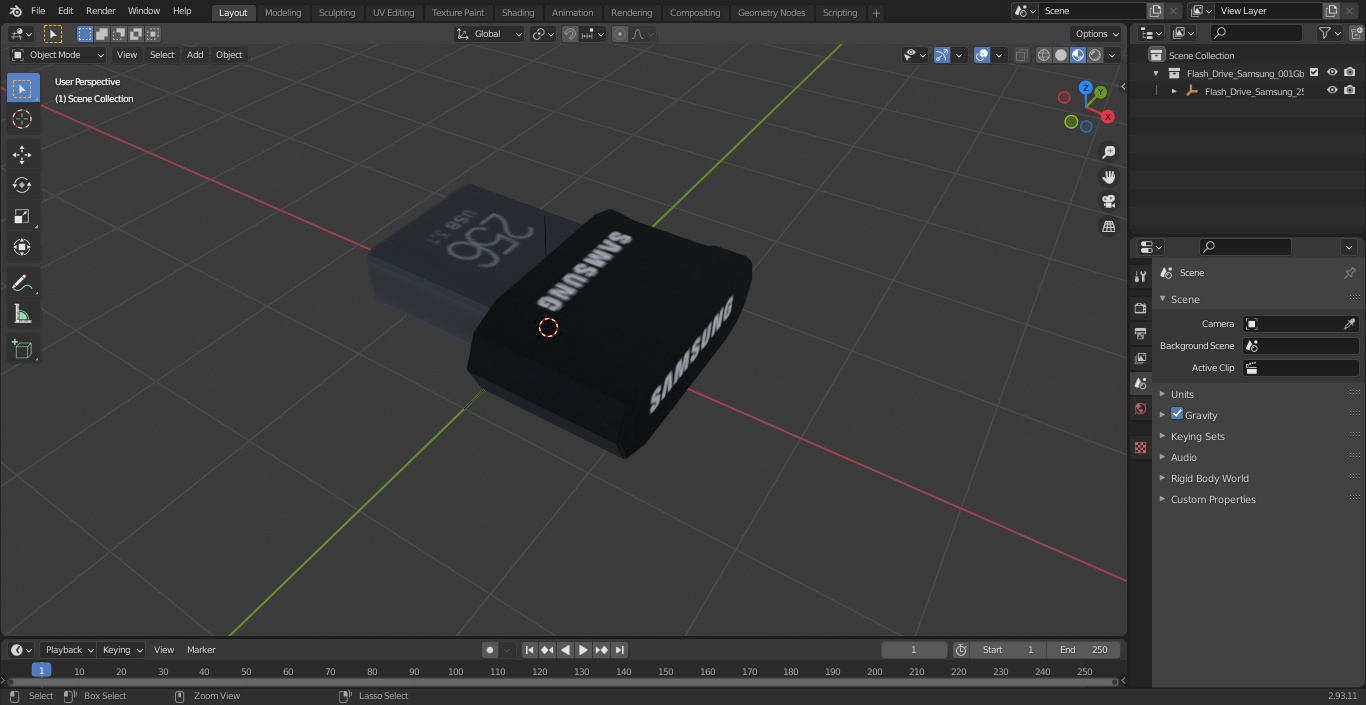Click the End frame value field
The width and height of the screenshot is (1366, 705).
tap(1084, 650)
